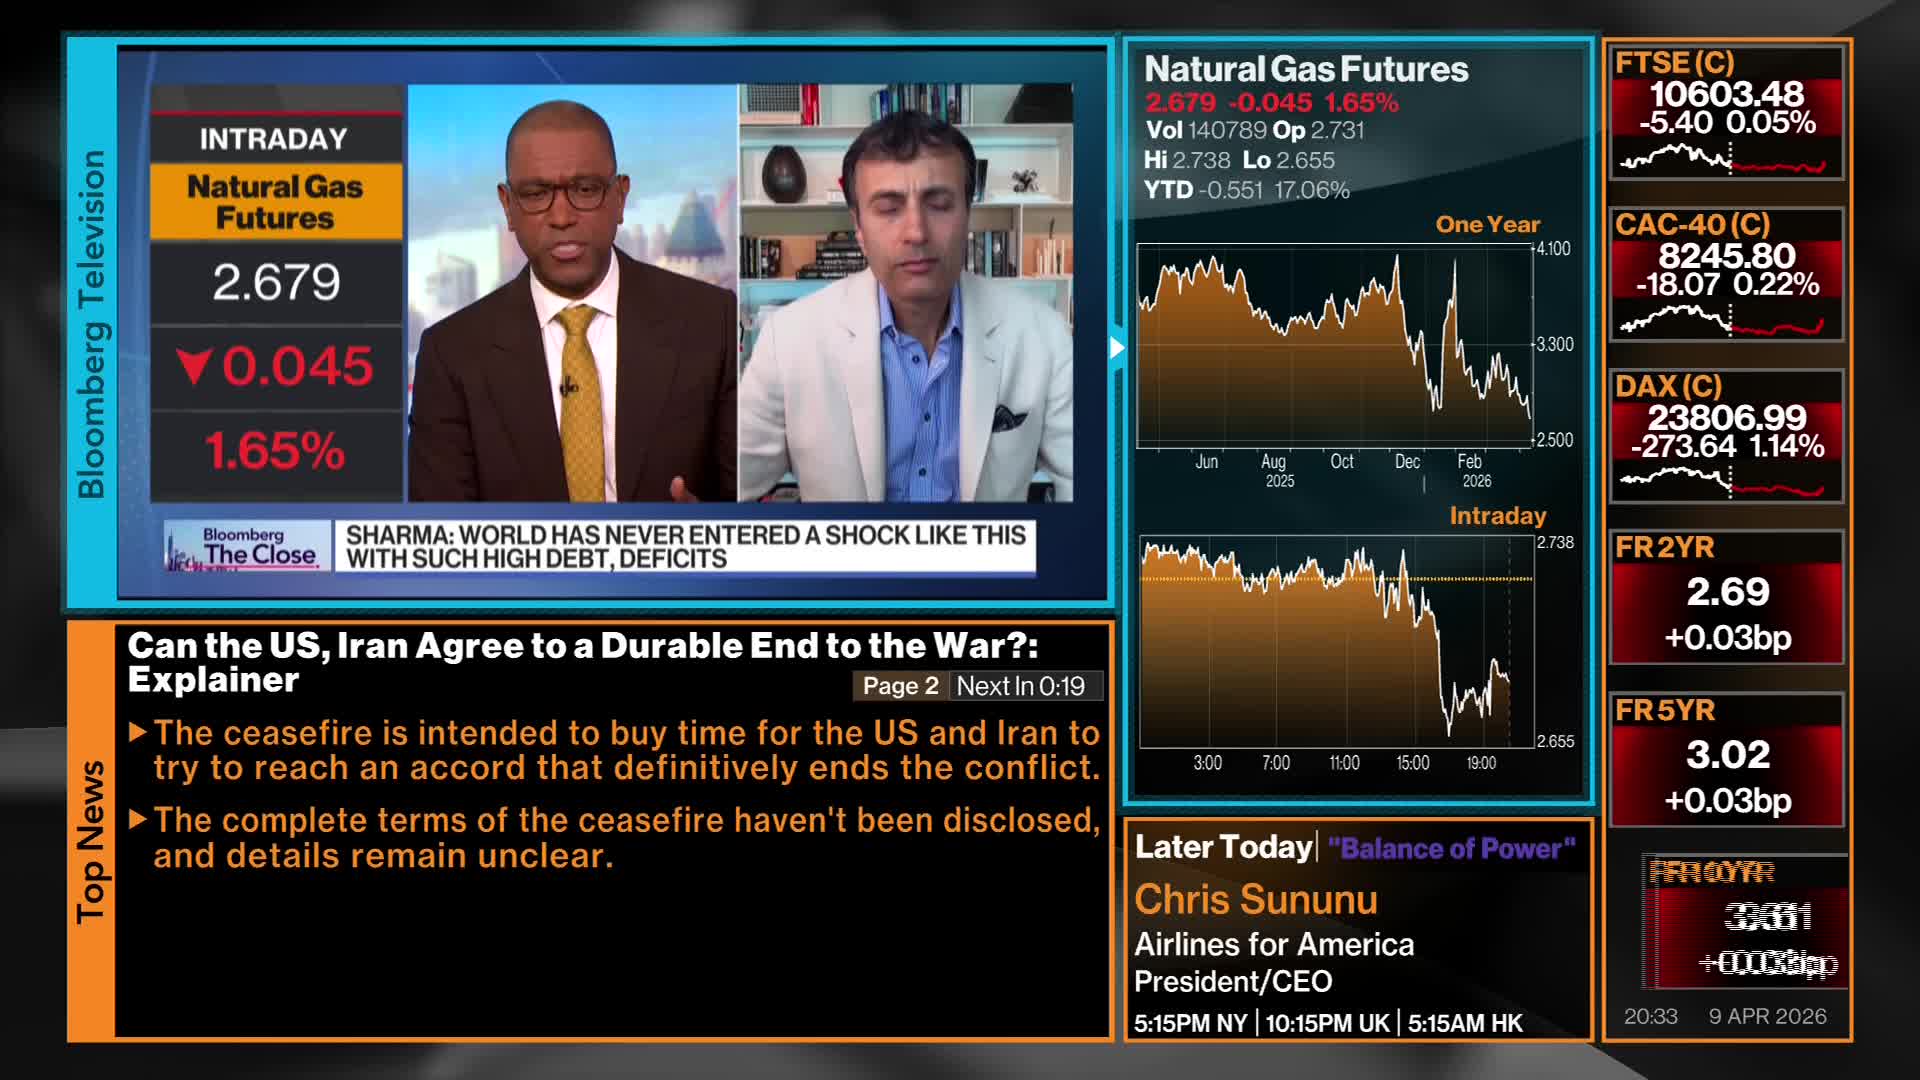Click the One Year natural gas chart
The height and width of the screenshot is (1080, 1920).
coord(1334,345)
